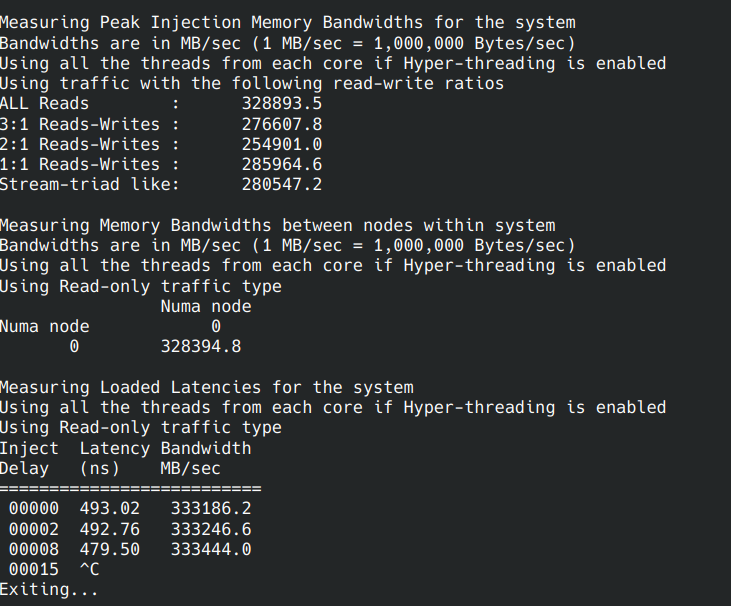
Task: Click the 1:1 Reads-Writes value 285964.6
Action: coord(281,164)
